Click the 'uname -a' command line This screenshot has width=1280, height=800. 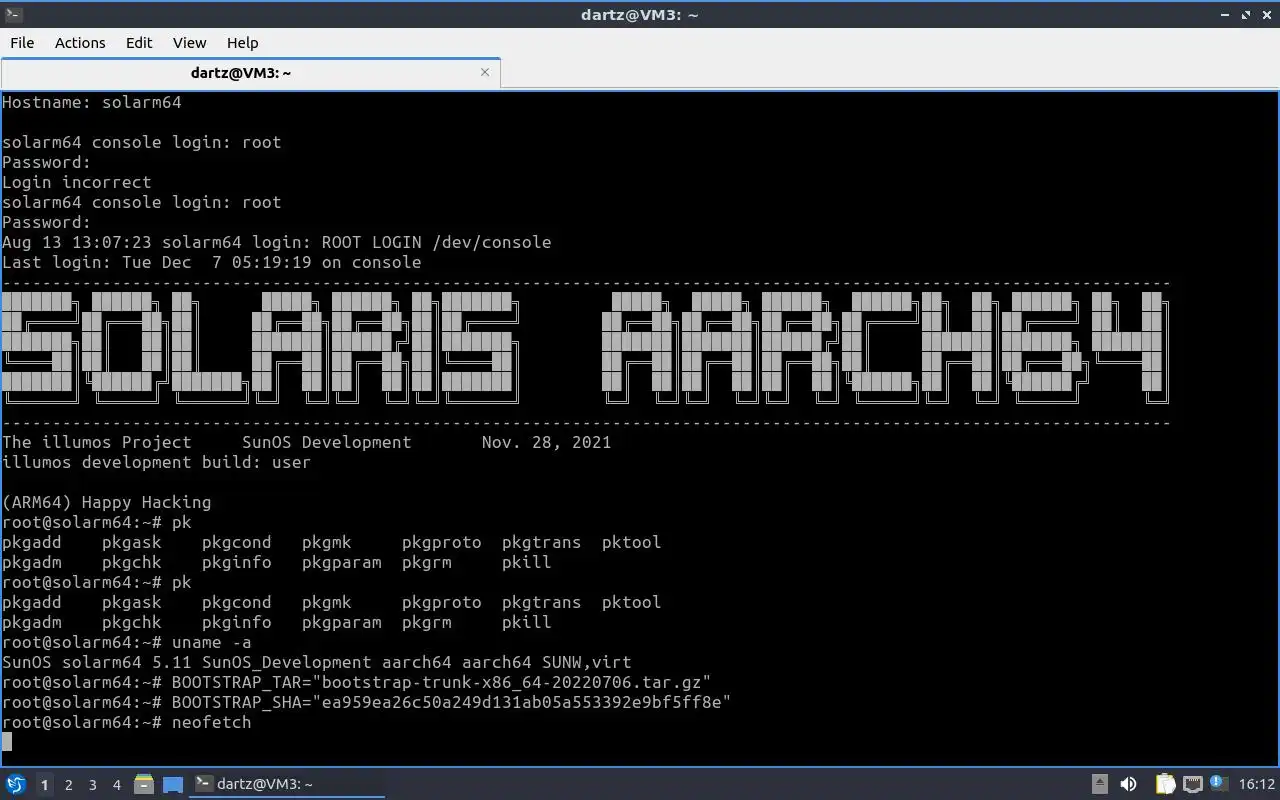[127, 642]
